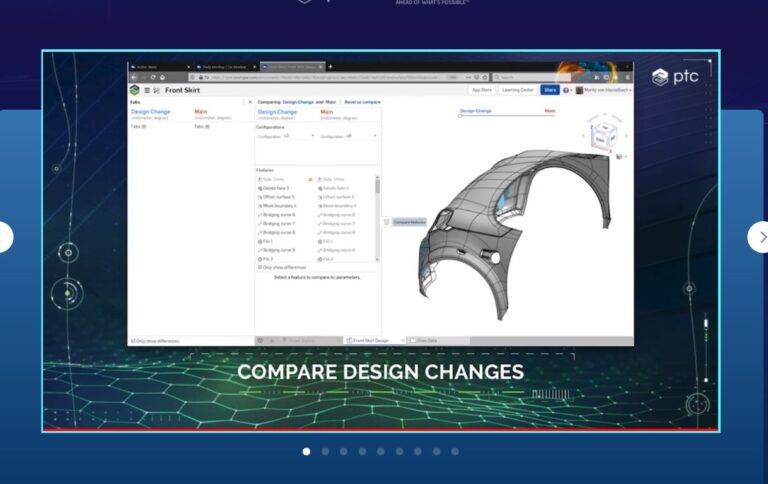The image size is (768, 484).
Task: Open the App Store button
Action: click(x=482, y=90)
